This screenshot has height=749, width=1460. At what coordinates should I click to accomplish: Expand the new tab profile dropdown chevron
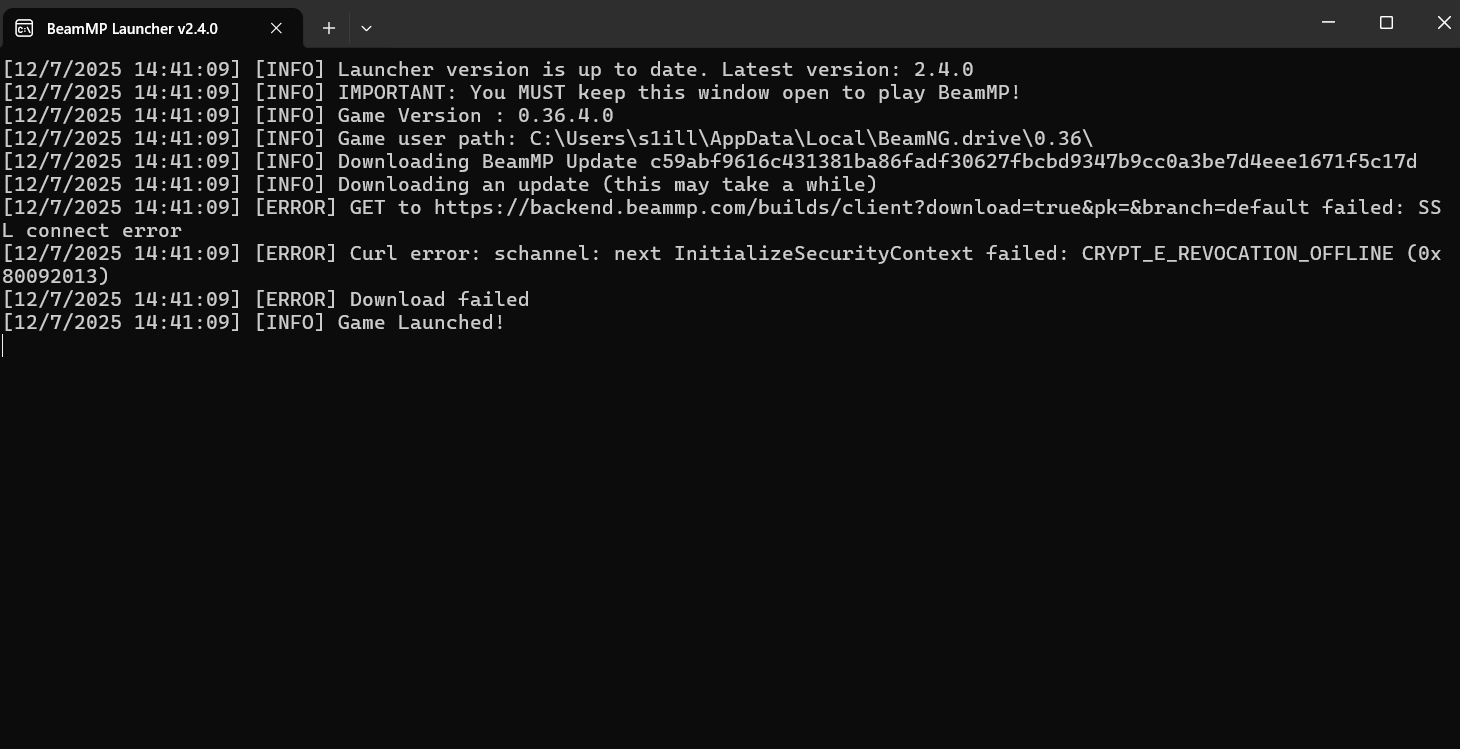(366, 28)
